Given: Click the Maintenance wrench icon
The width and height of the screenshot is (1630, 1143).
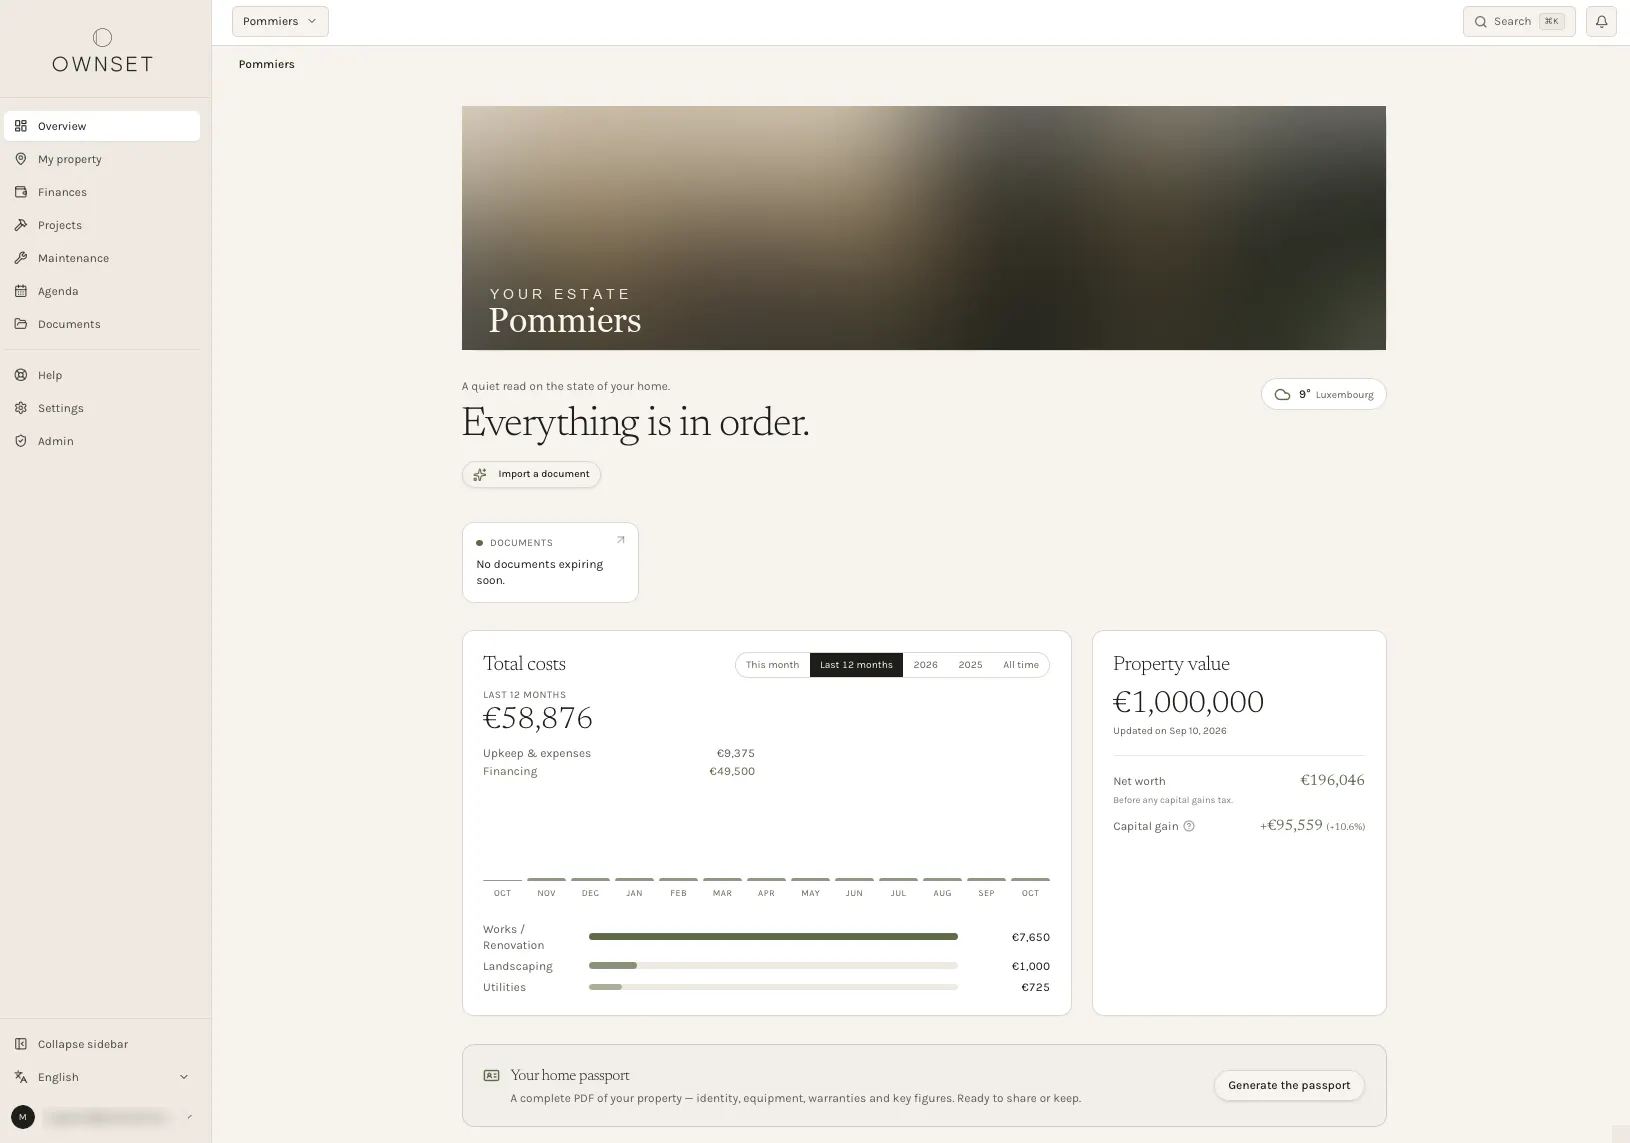Looking at the screenshot, I should [21, 258].
